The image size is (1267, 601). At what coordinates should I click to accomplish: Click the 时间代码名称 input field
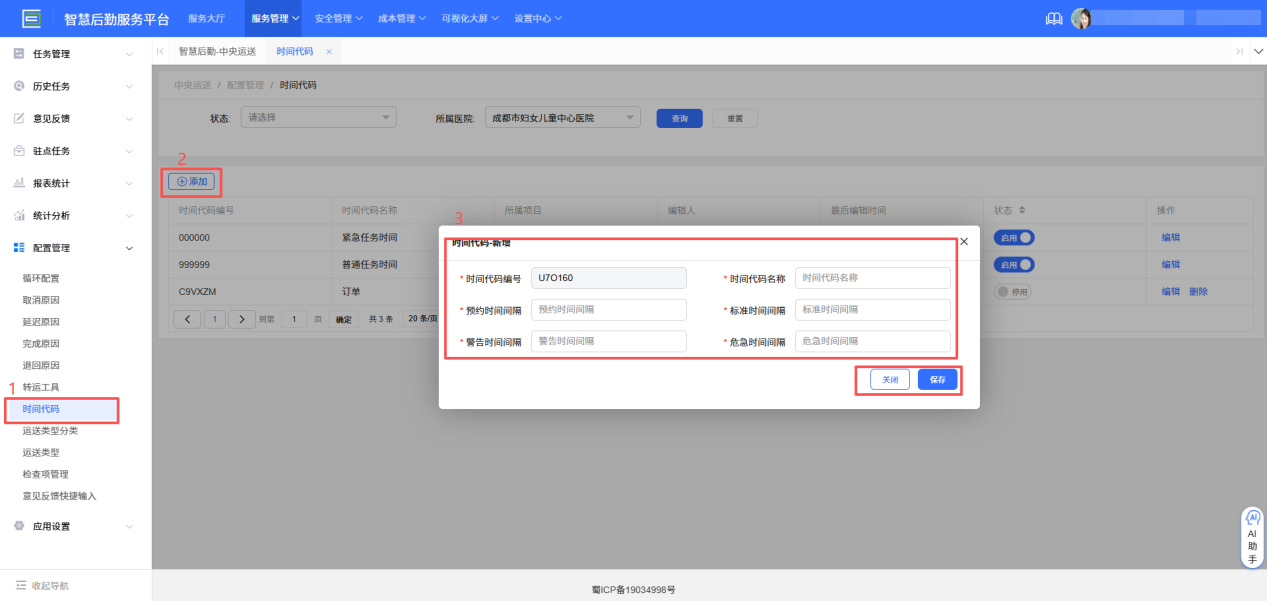[872, 277]
